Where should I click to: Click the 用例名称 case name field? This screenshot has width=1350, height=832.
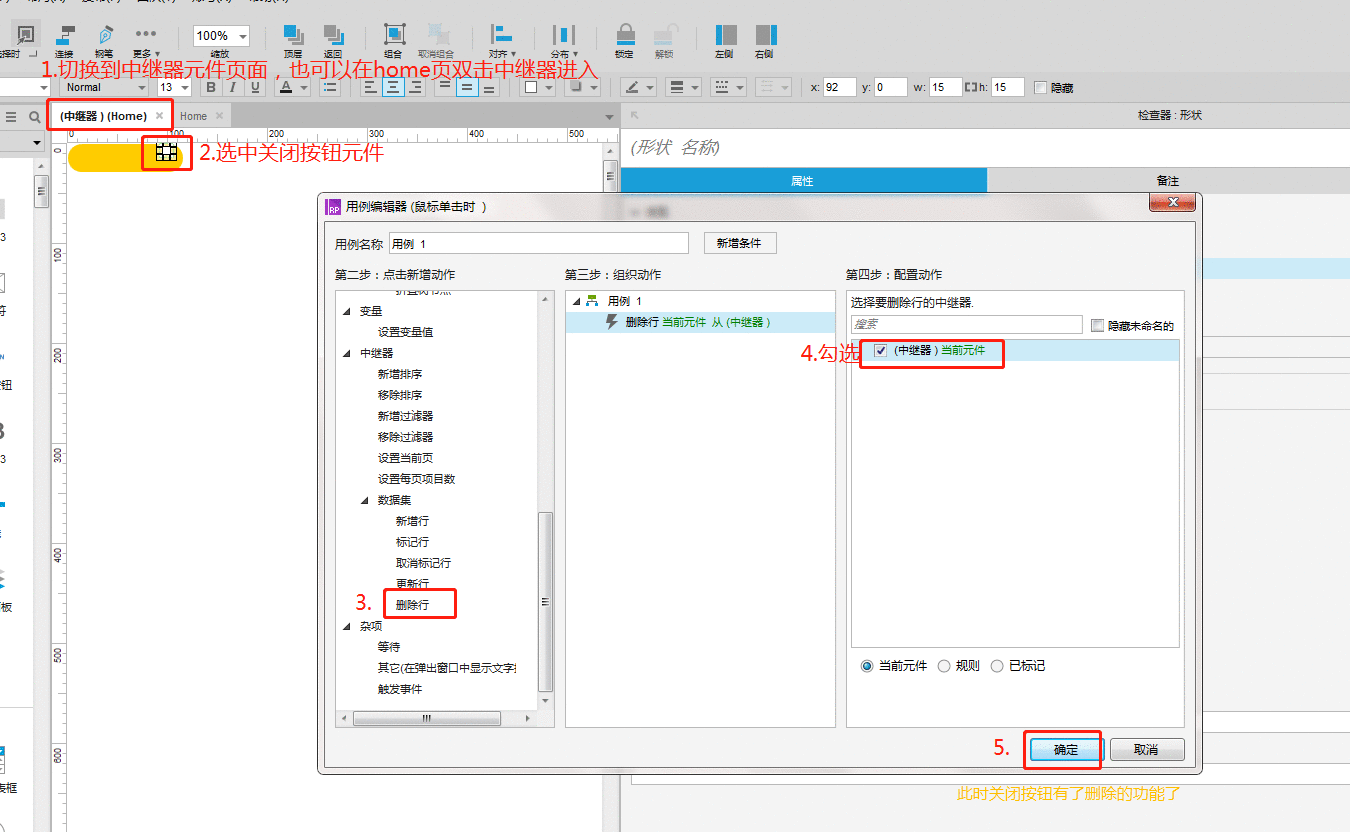point(538,243)
